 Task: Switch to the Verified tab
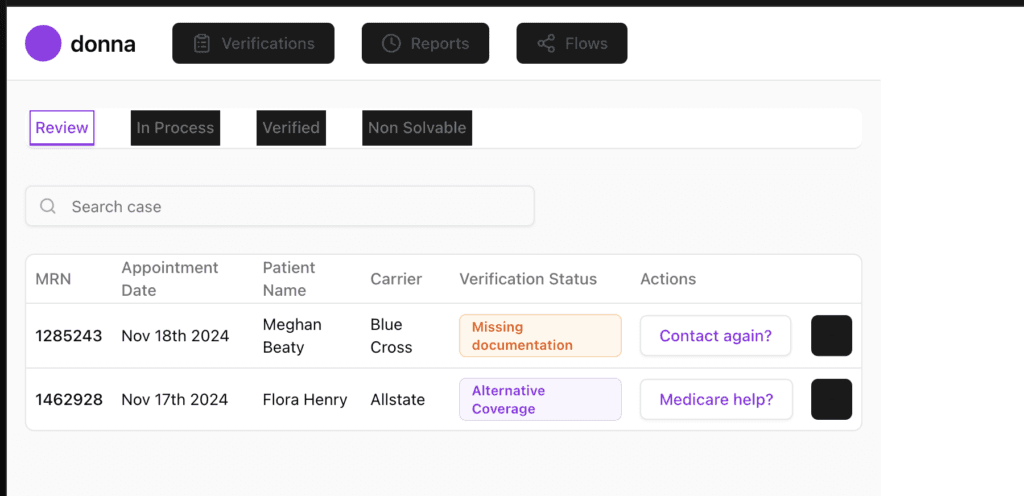[291, 128]
